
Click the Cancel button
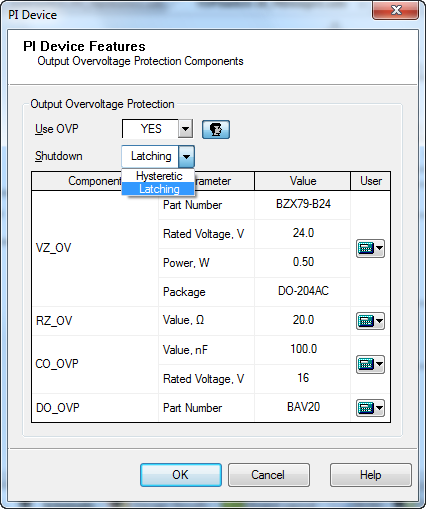click(x=269, y=475)
